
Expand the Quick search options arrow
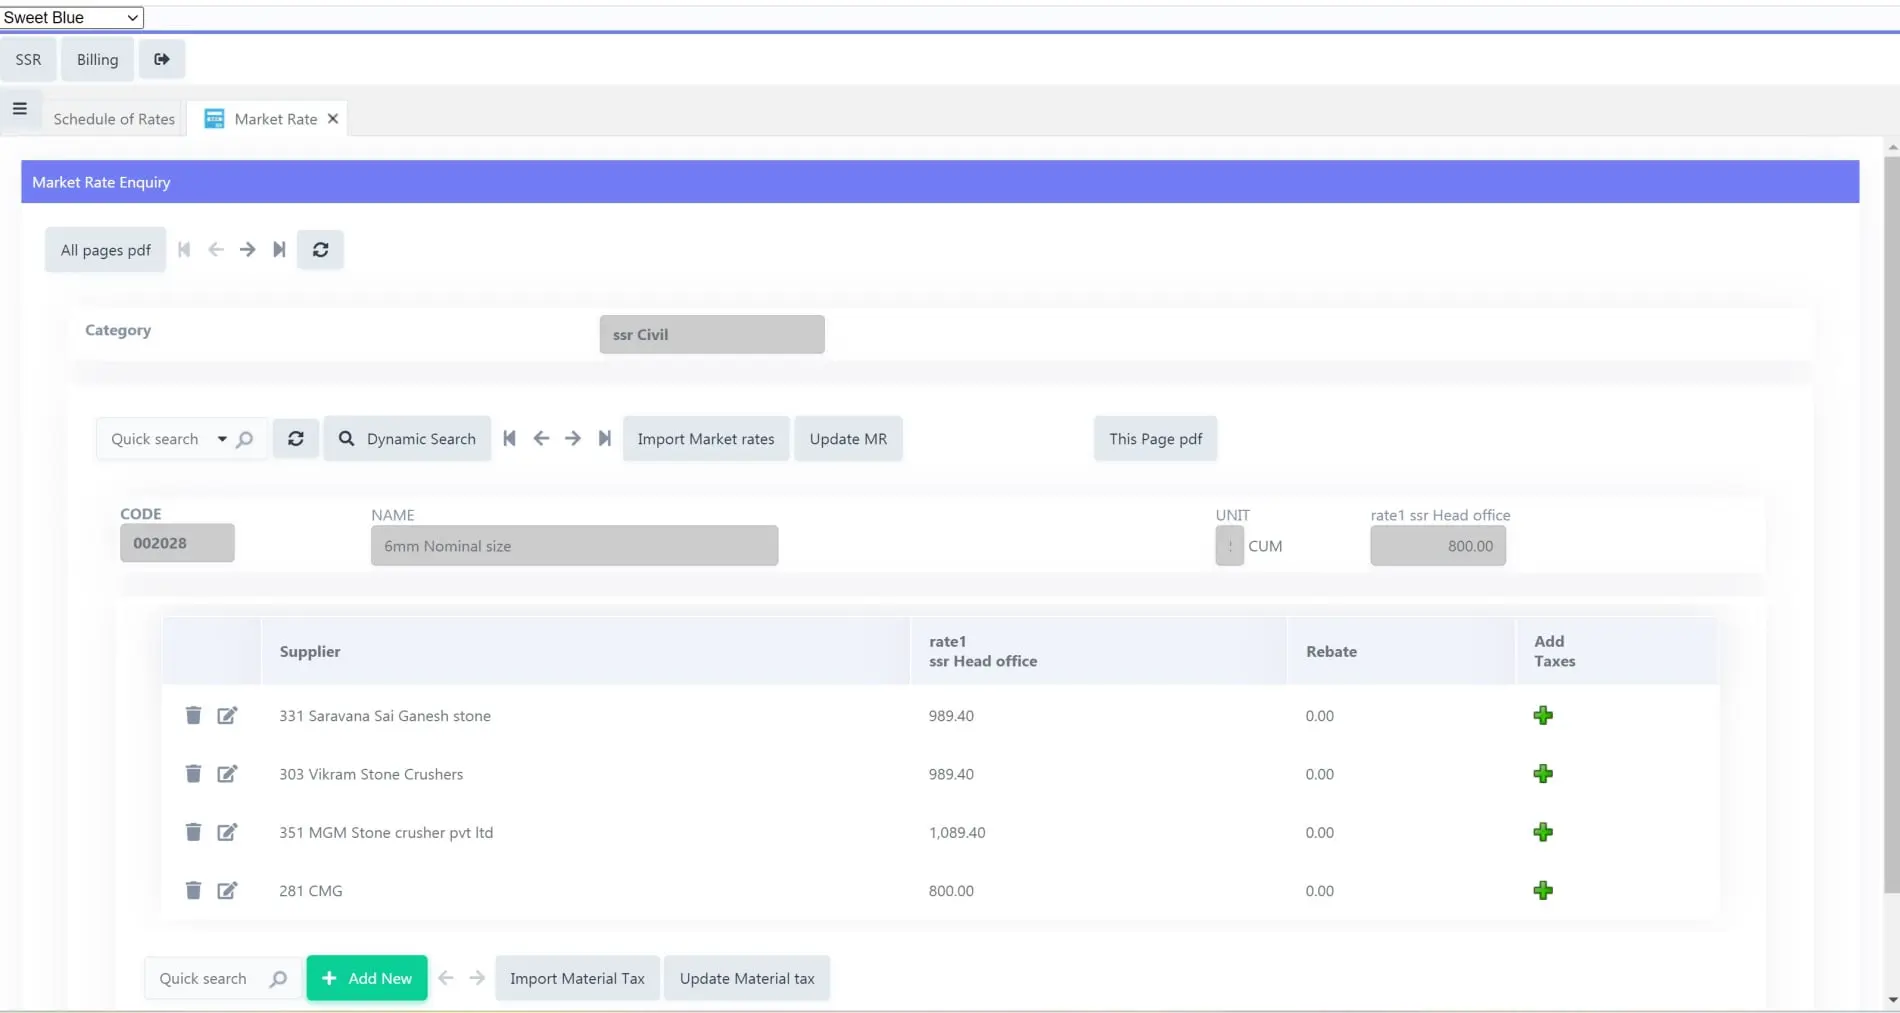[x=222, y=439]
